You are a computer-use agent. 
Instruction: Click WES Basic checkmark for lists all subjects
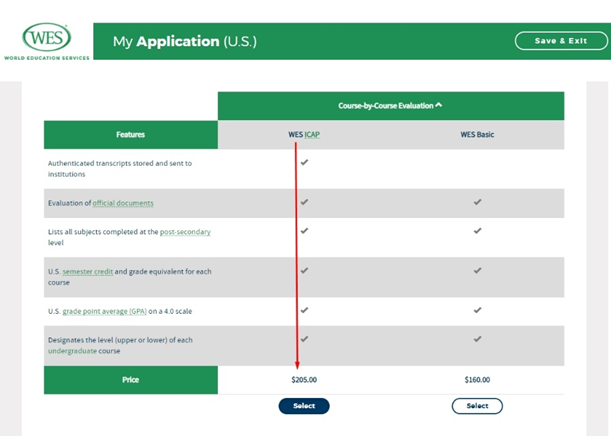(477, 231)
